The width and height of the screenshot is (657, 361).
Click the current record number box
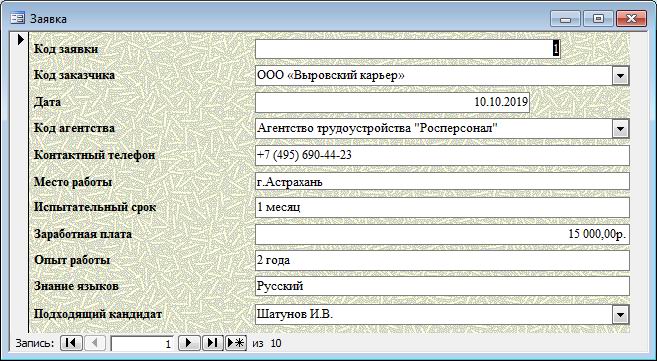(142, 344)
